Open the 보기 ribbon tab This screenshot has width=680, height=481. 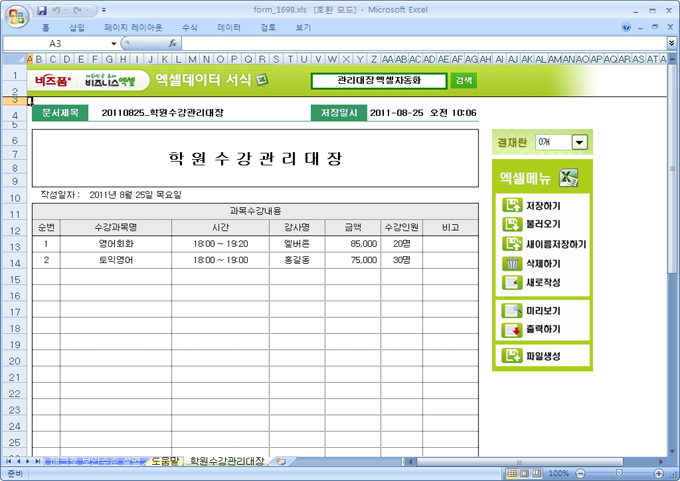click(303, 28)
